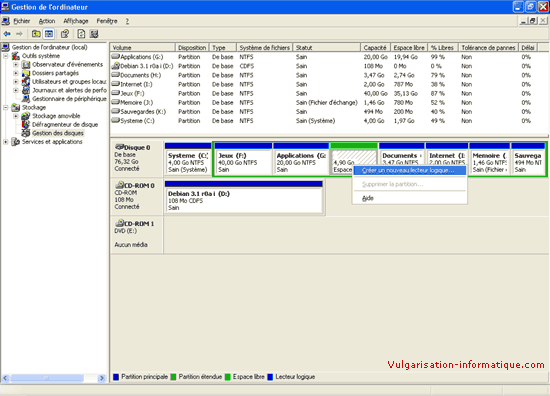Click the Debian 3.1 CD volume icon in list

(116, 66)
